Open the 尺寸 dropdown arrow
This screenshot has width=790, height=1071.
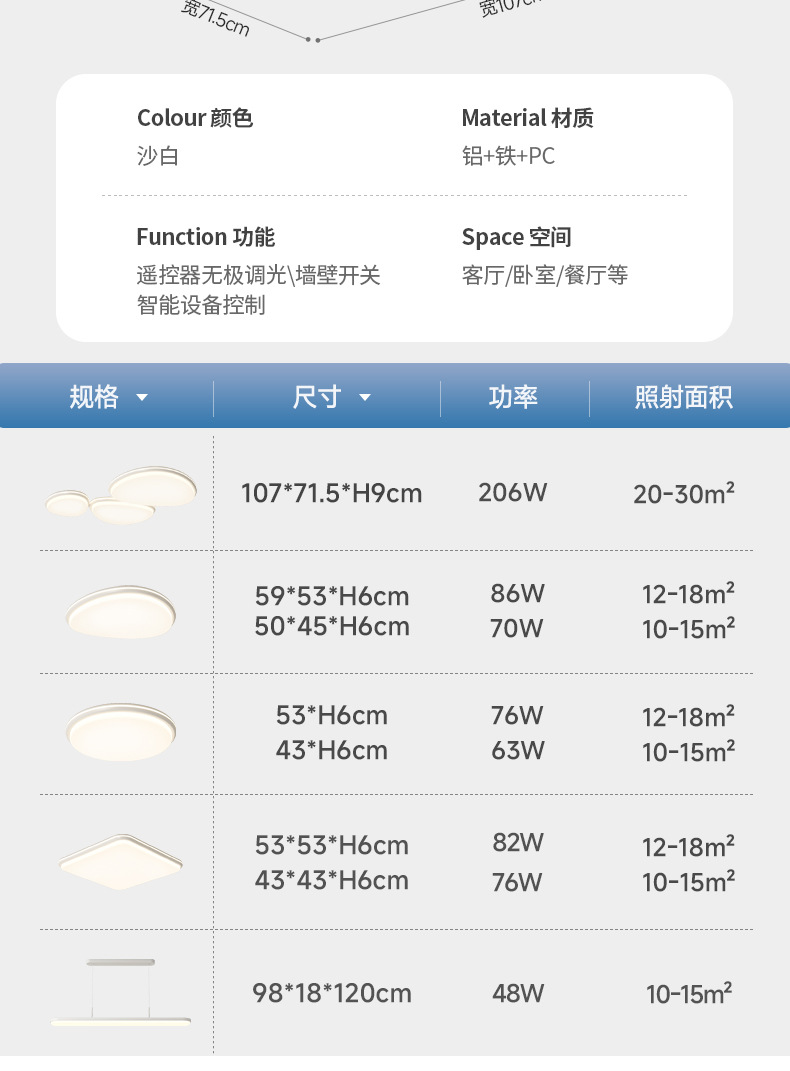click(365, 398)
